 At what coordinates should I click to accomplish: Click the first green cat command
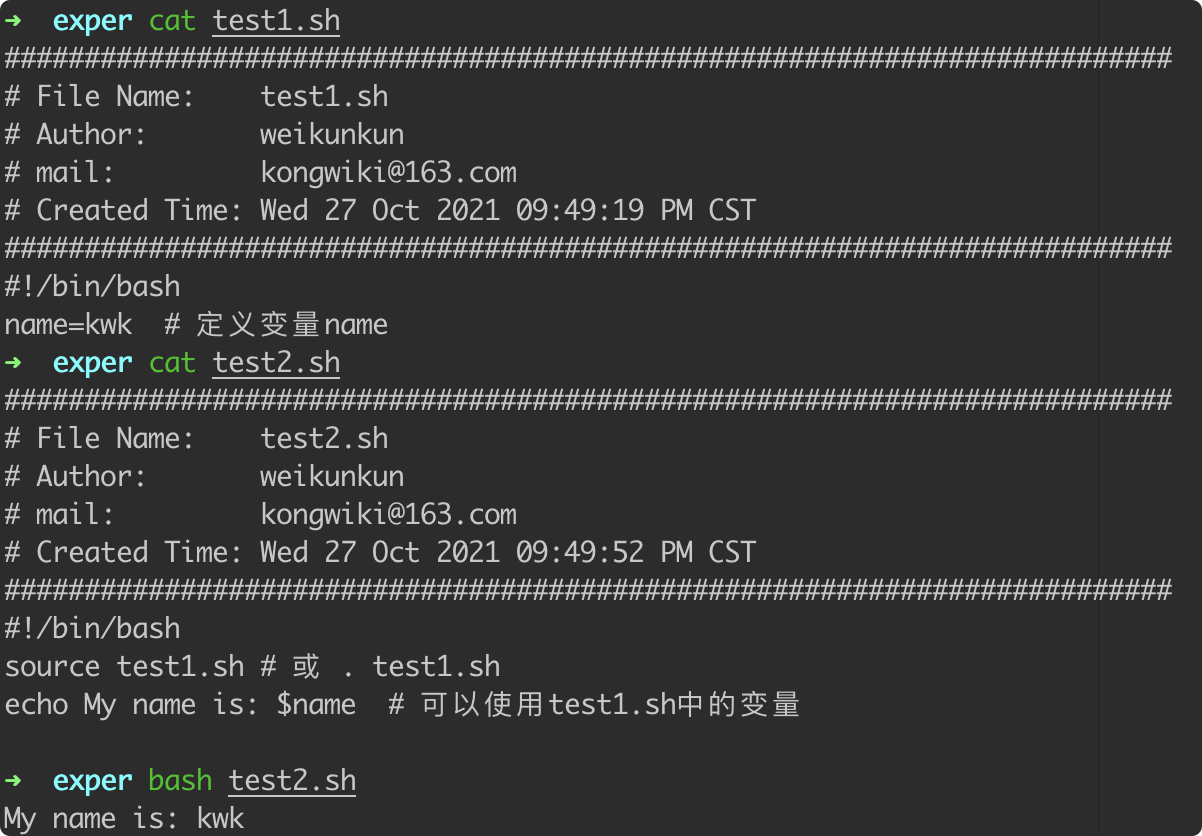point(172,21)
